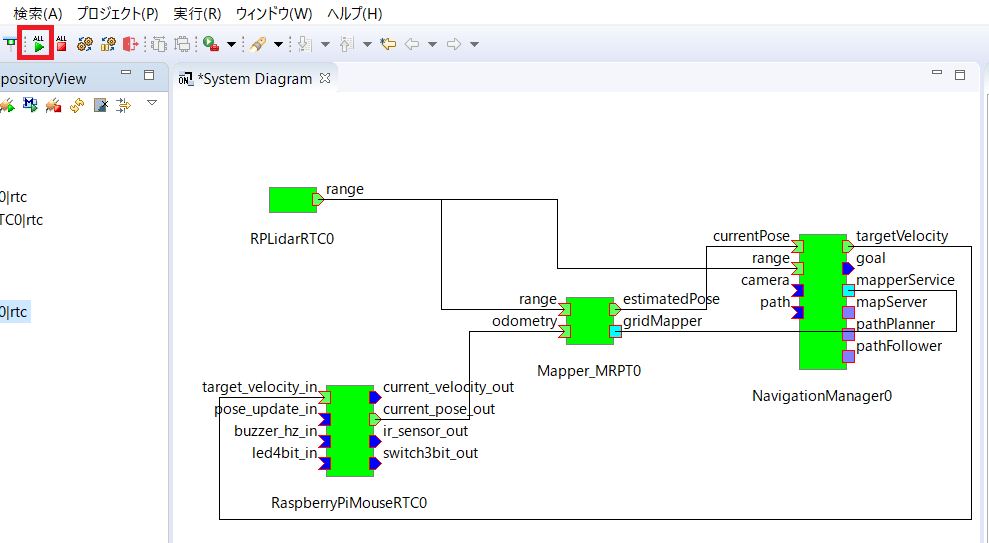Open the プロジェクト(P) menu
This screenshot has height=543, width=989.
117,14
